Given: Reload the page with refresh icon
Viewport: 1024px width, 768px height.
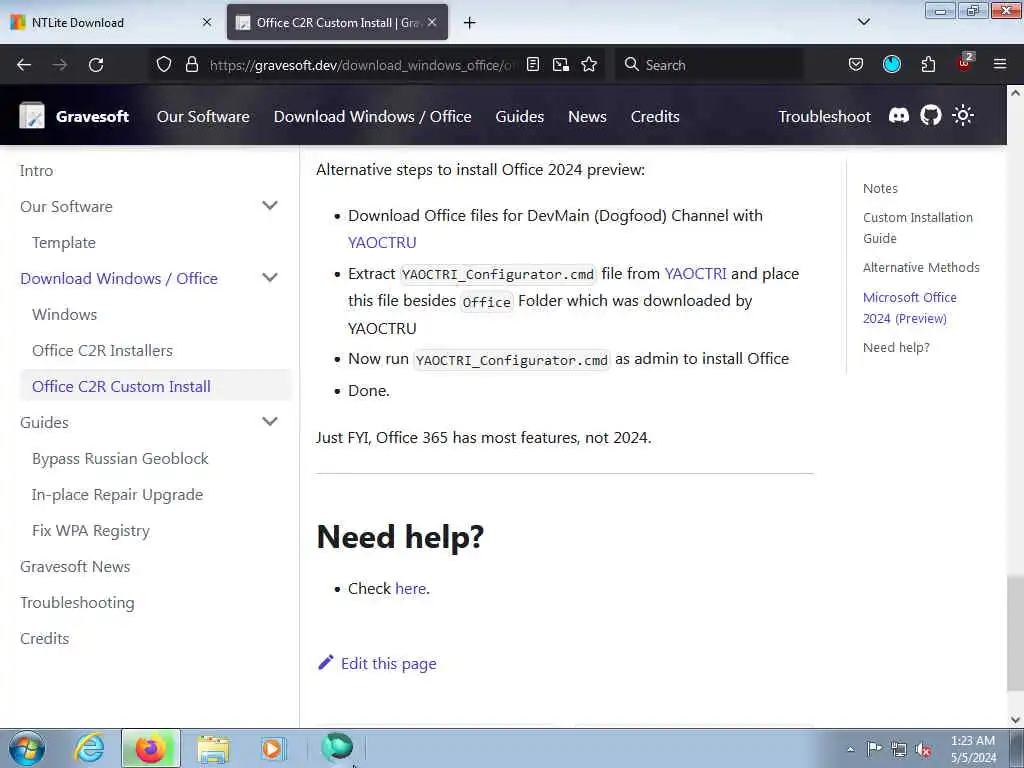Looking at the screenshot, I should (96, 65).
